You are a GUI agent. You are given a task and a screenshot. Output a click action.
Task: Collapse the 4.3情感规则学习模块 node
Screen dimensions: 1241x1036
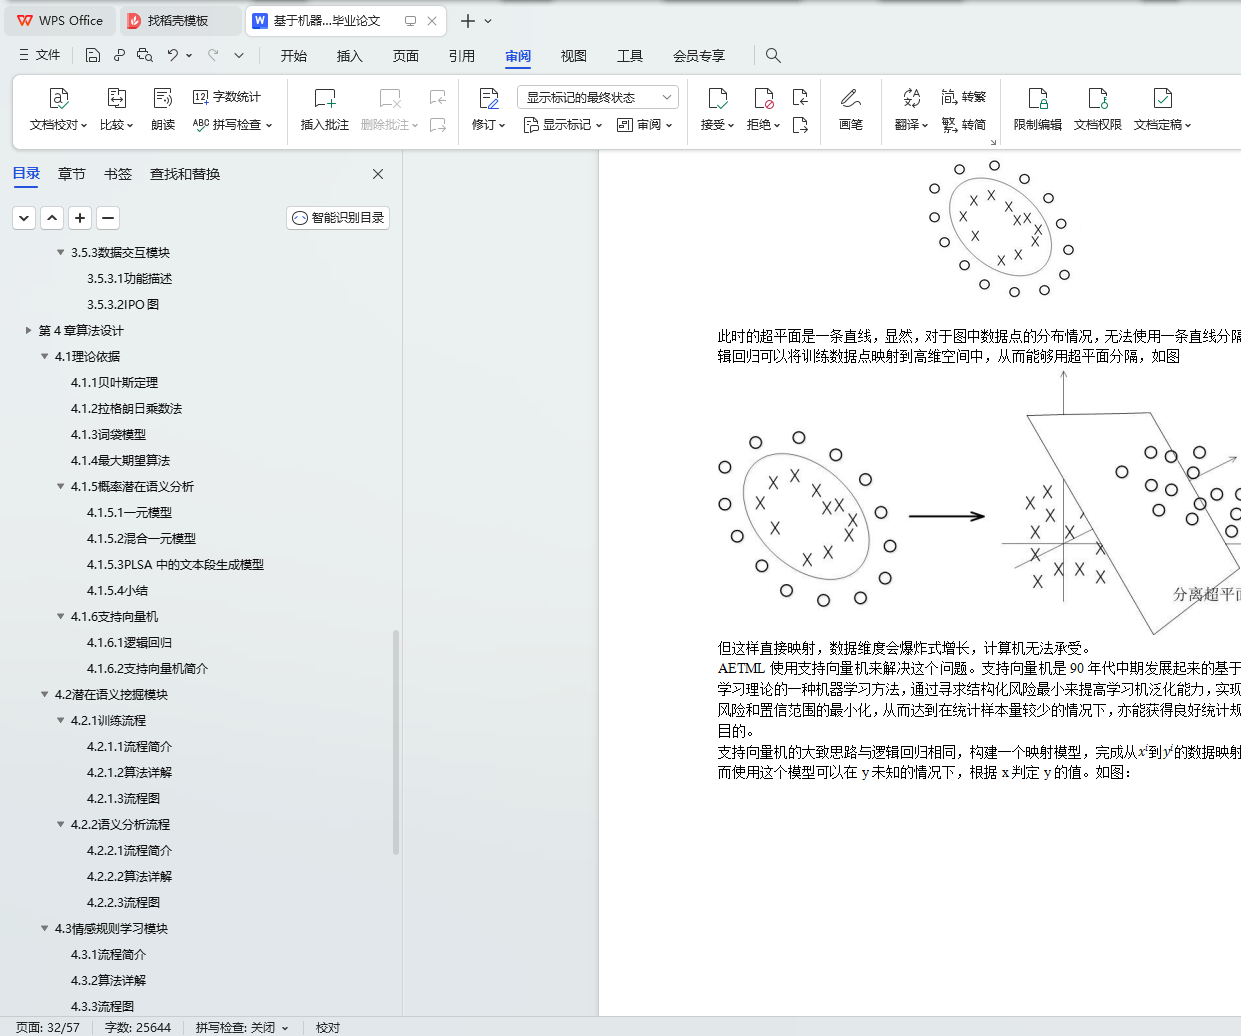point(45,929)
